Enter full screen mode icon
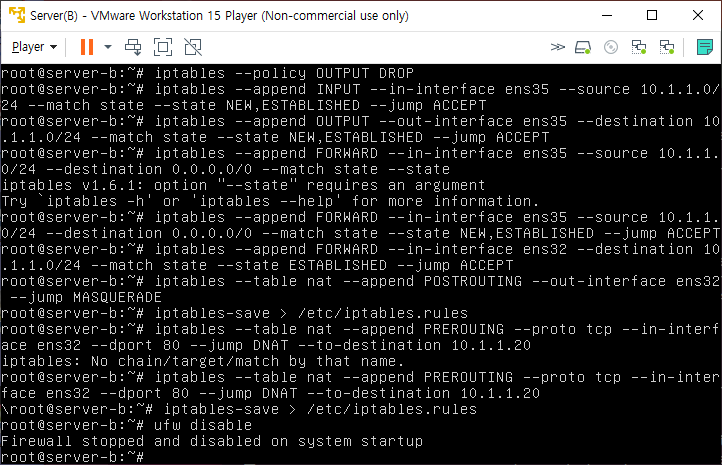This screenshot has height=465, width=722. point(163,47)
